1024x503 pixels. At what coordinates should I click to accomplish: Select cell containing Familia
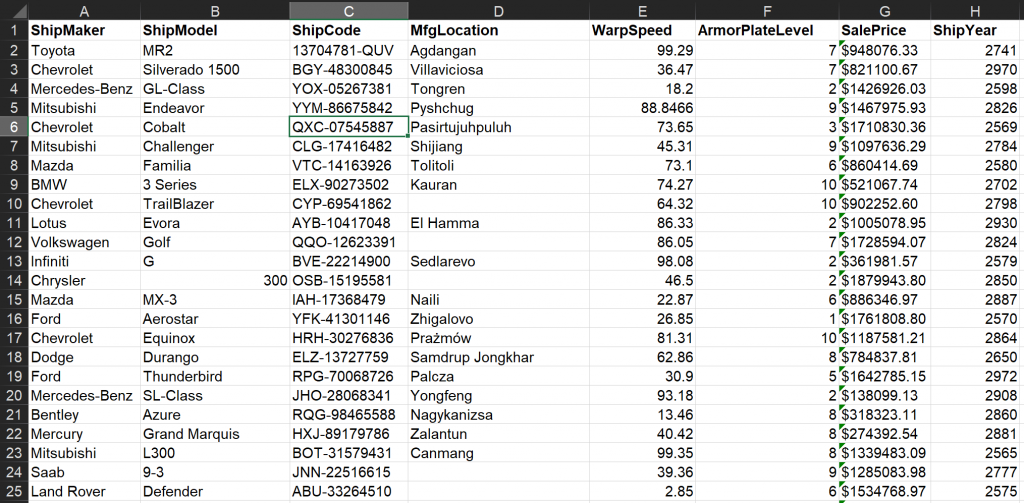coord(215,165)
